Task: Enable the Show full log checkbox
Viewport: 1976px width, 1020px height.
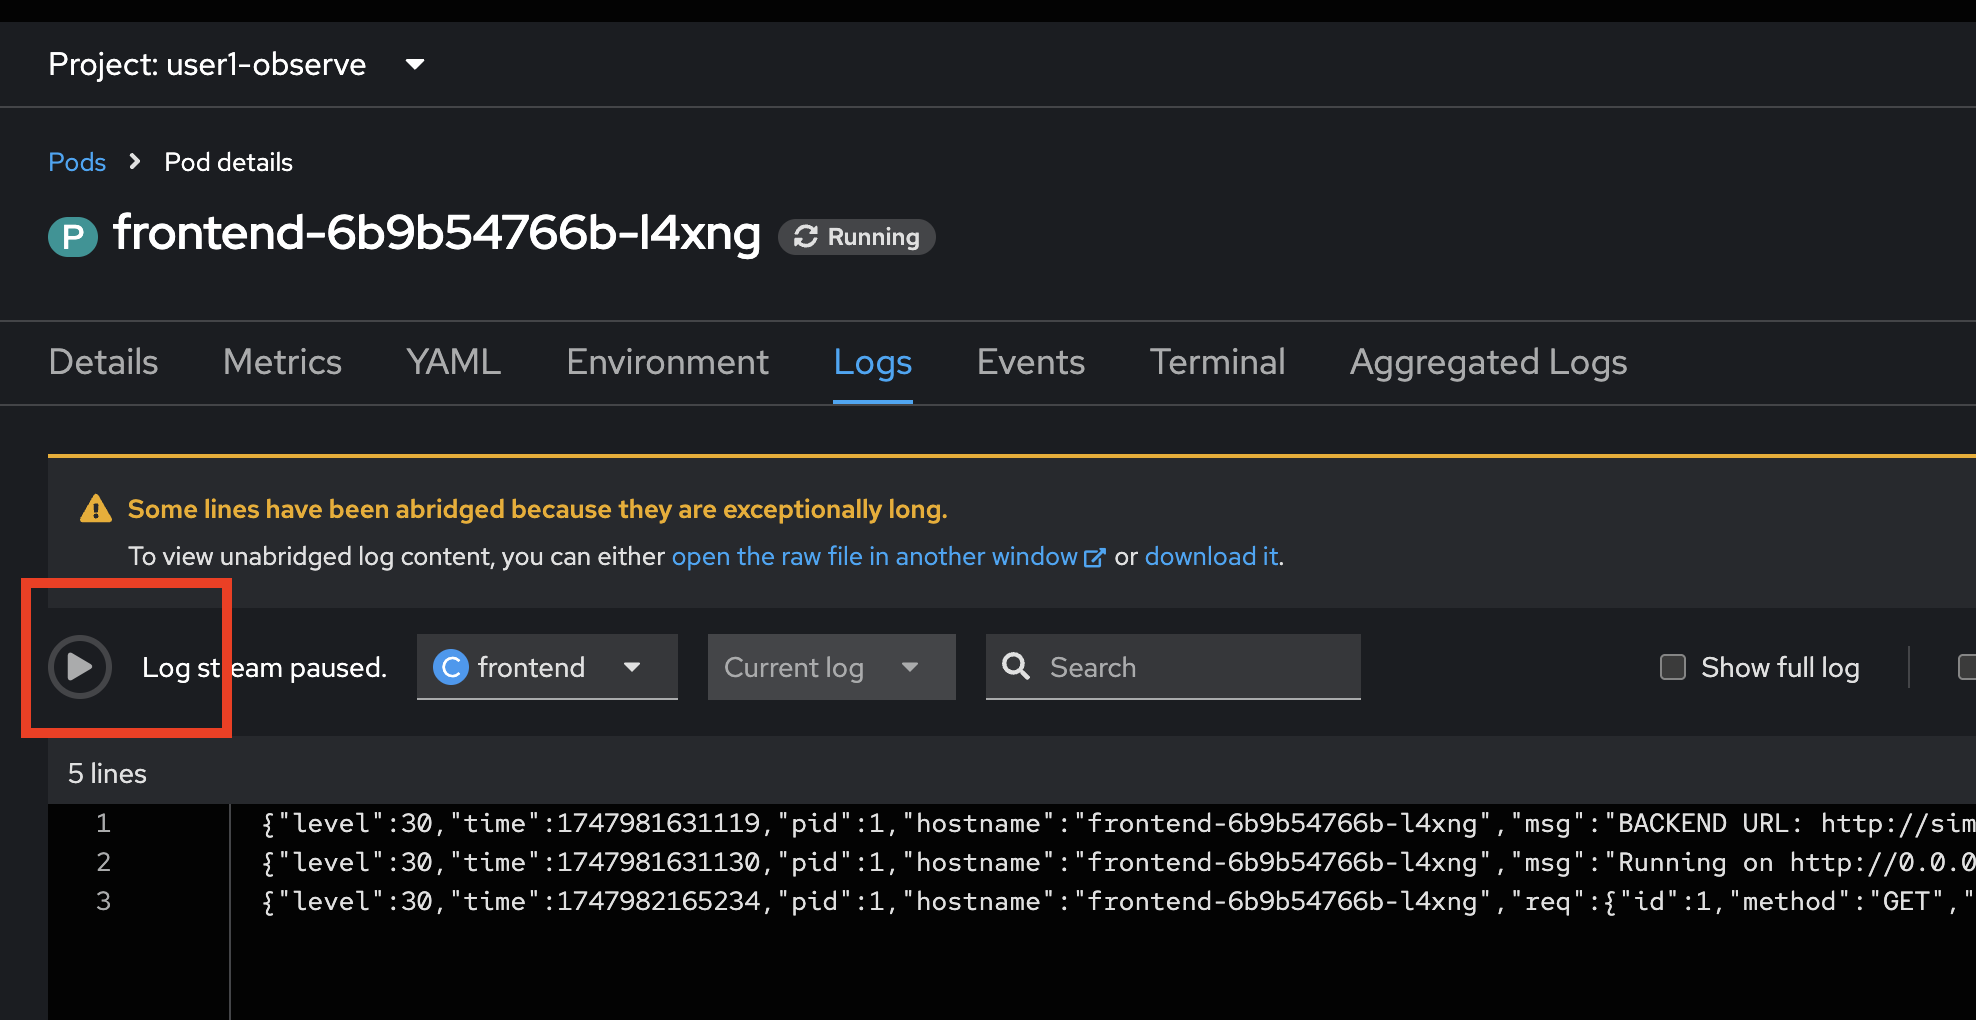Action: 1673,667
